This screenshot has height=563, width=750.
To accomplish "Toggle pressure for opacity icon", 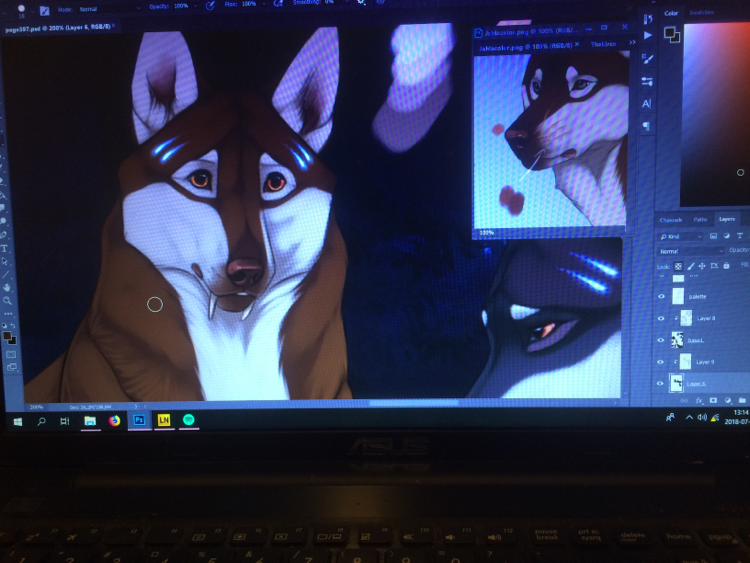I will 210,5.
